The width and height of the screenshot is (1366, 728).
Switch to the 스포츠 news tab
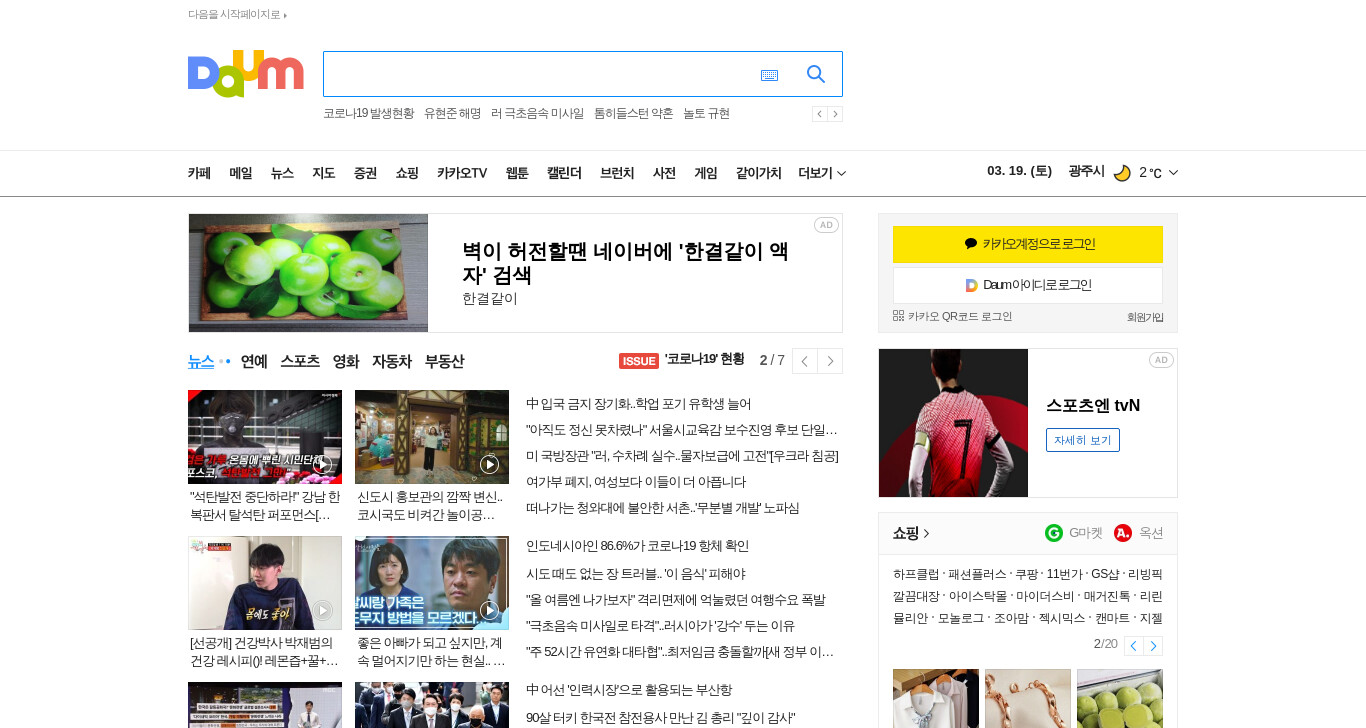[x=300, y=361]
